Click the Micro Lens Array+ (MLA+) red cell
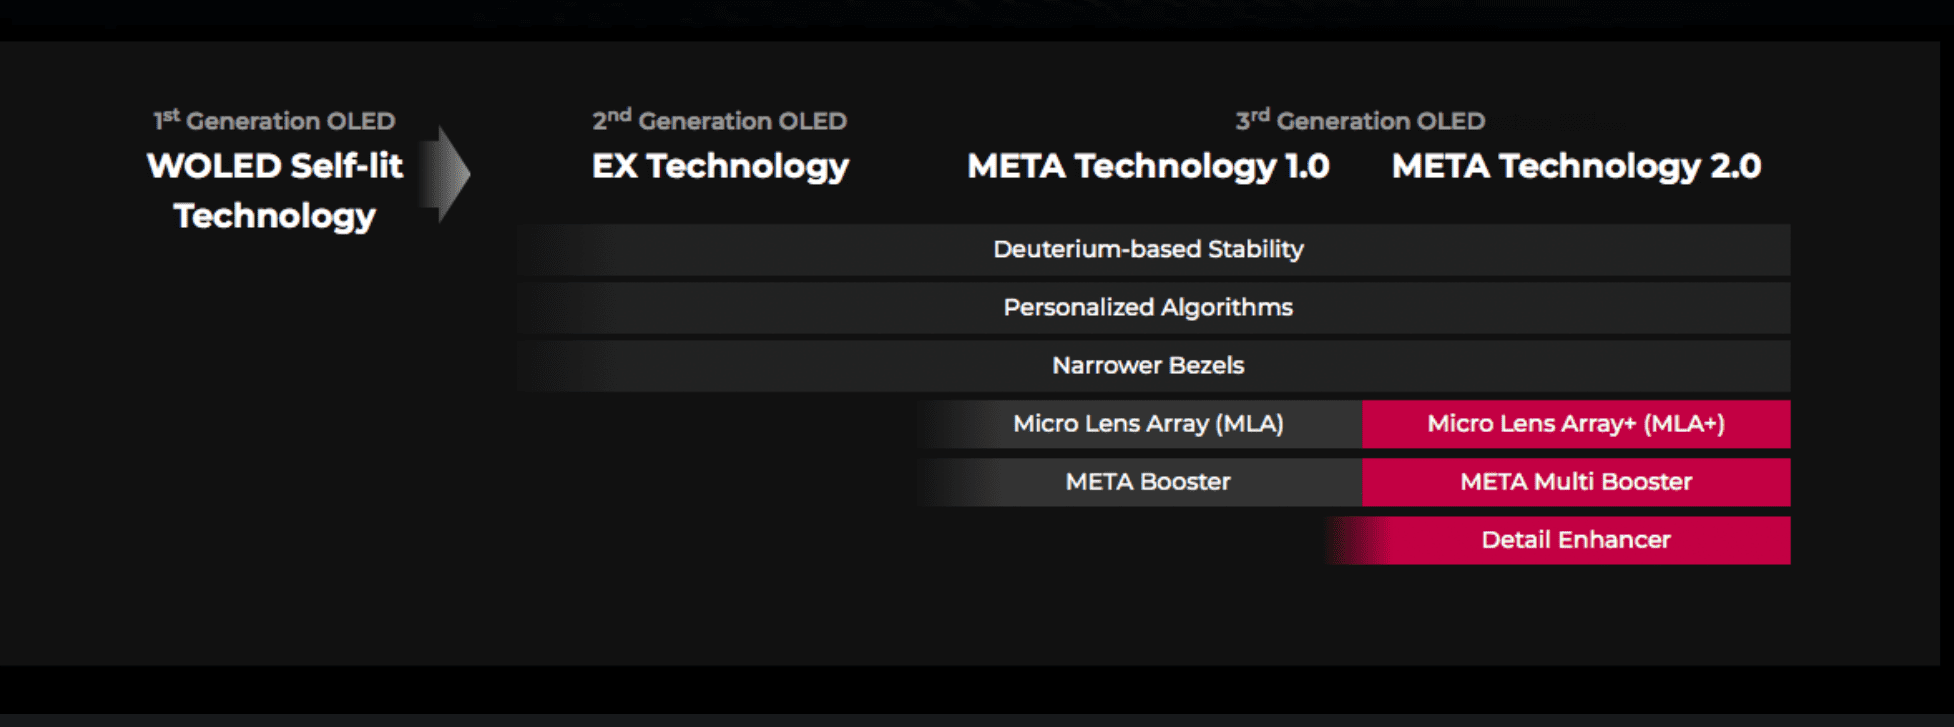Image resolution: width=1954 pixels, height=727 pixels. point(1576,424)
